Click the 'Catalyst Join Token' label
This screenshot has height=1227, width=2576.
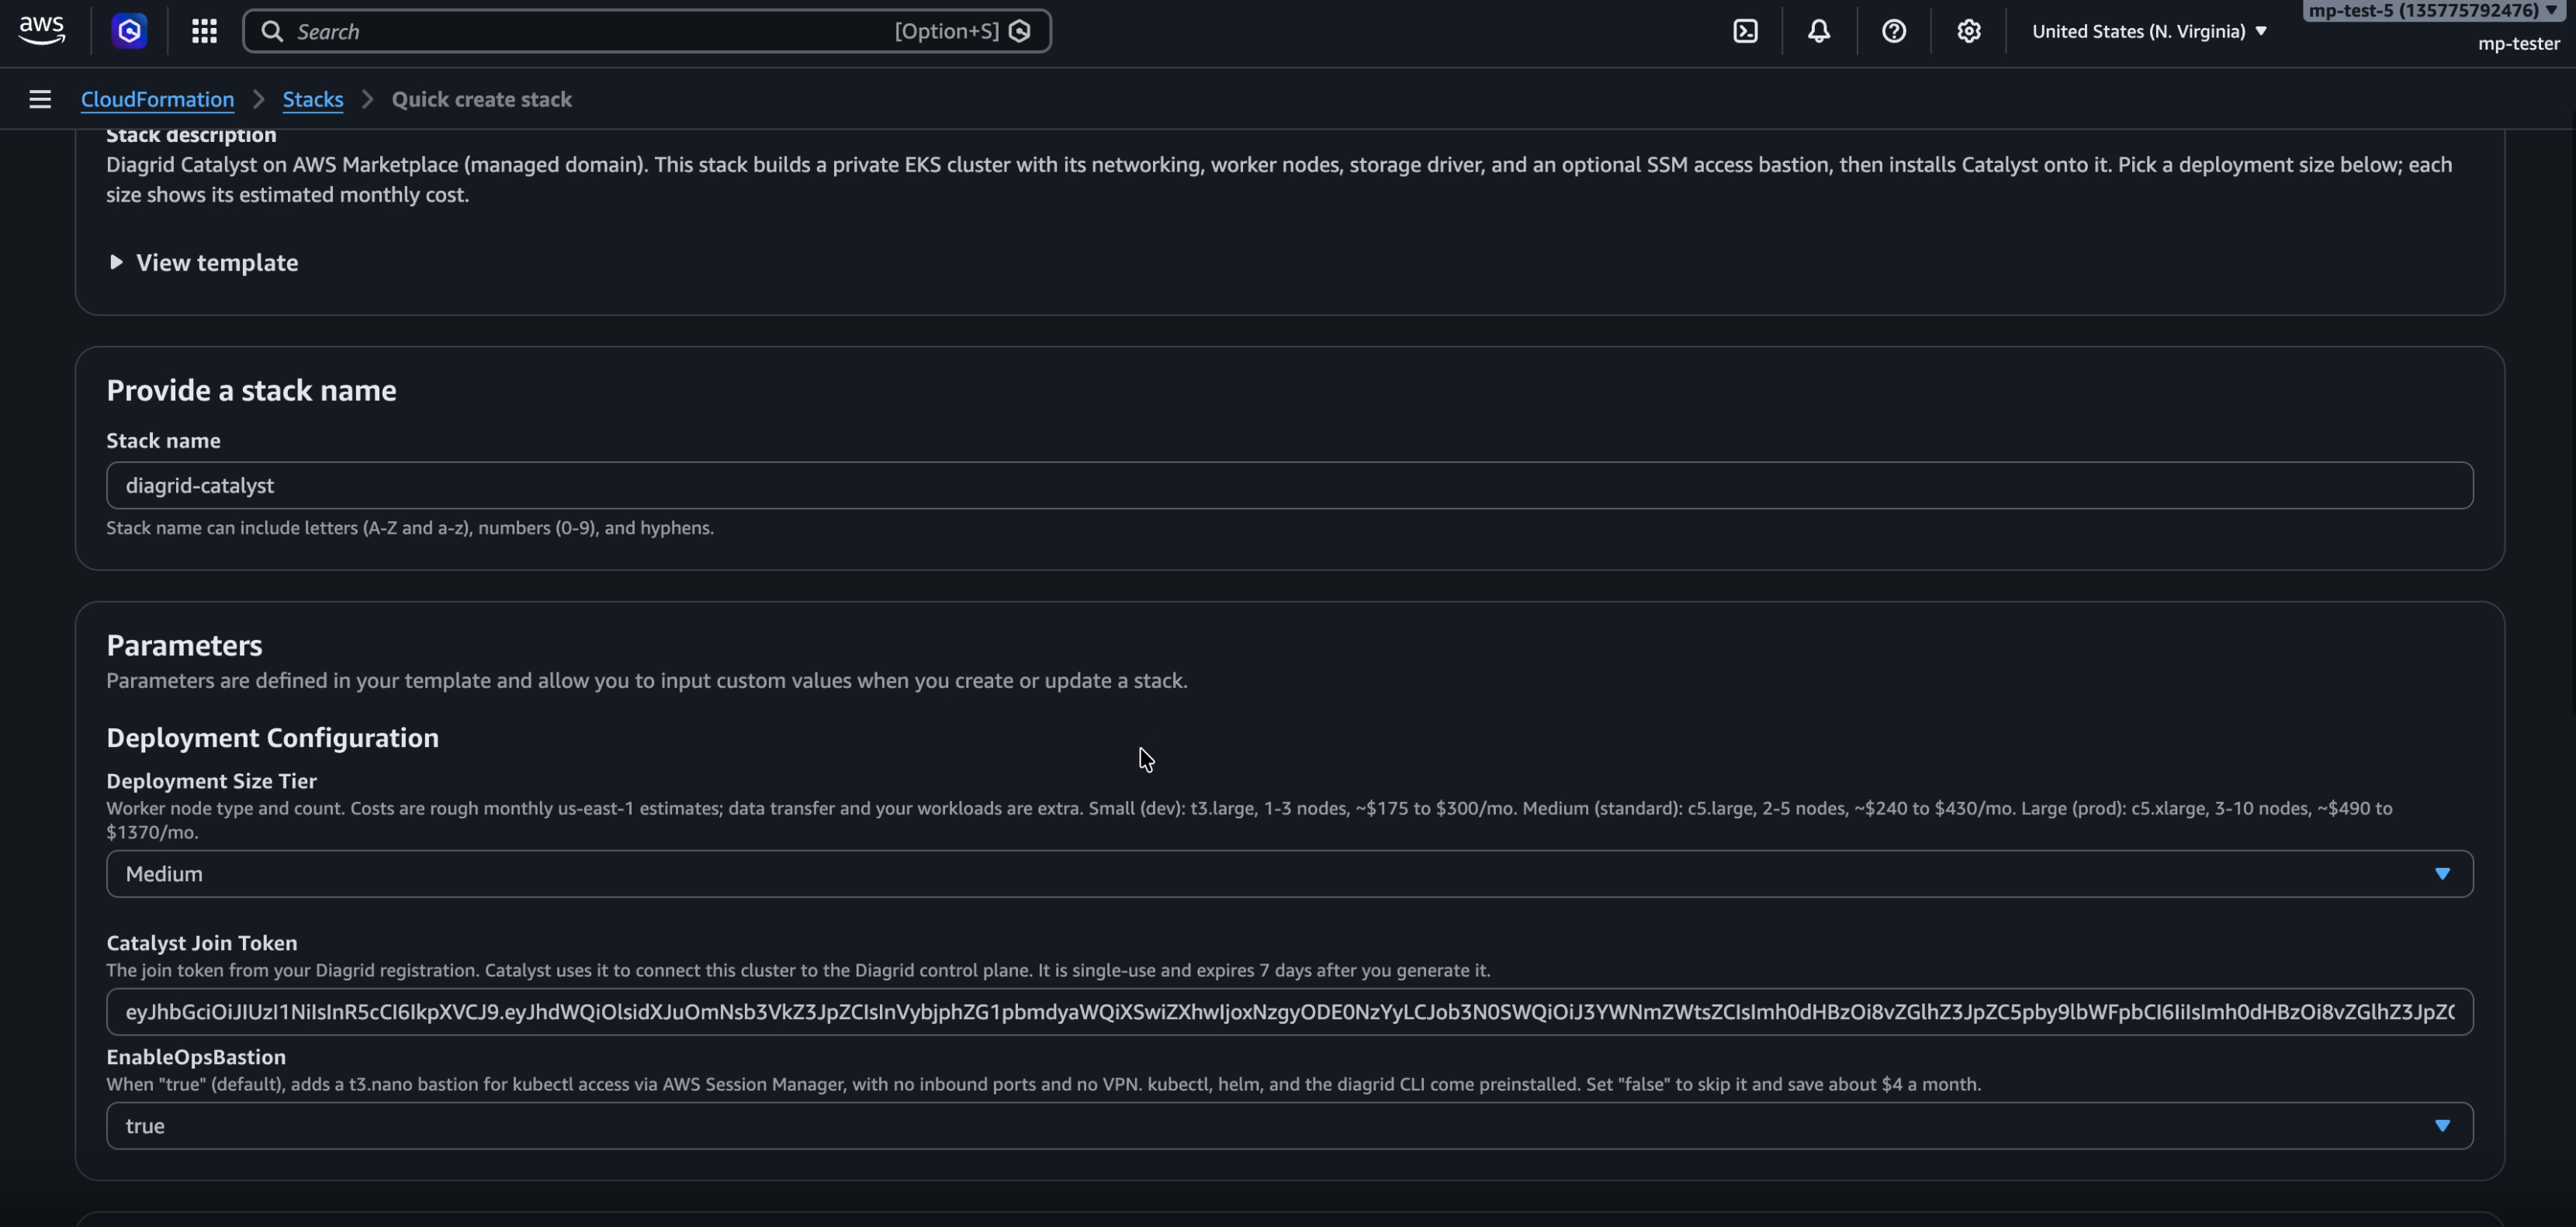pyautogui.click(x=201, y=943)
